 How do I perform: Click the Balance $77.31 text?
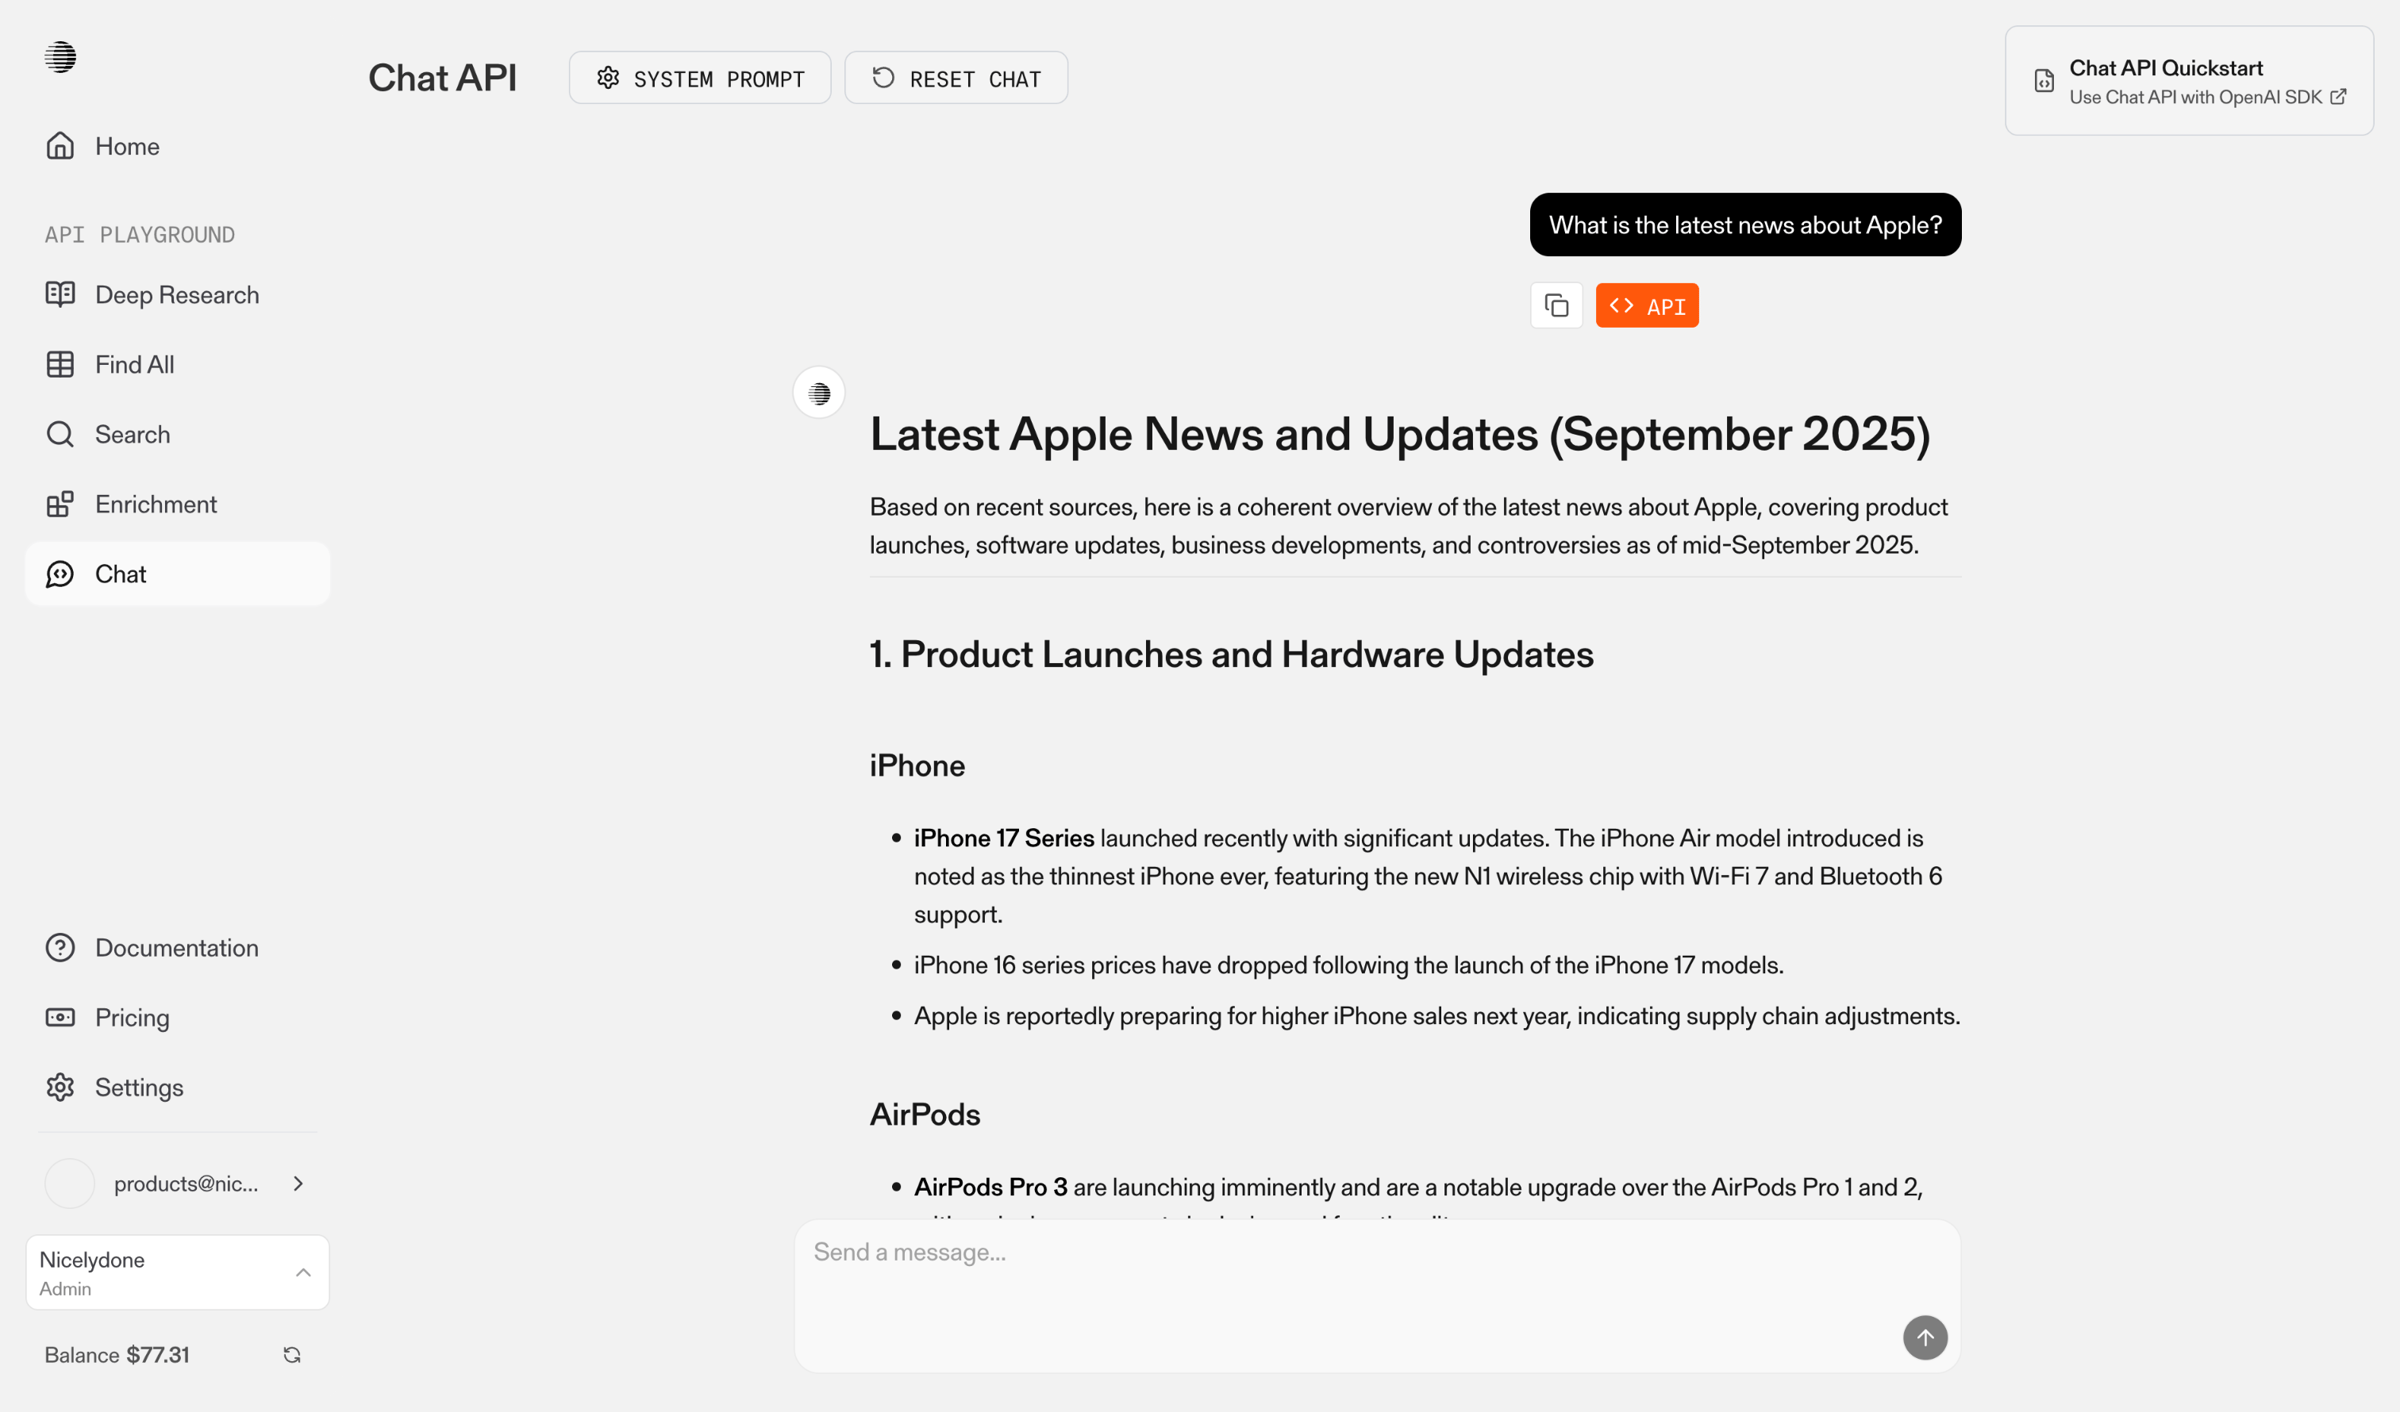click(117, 1355)
